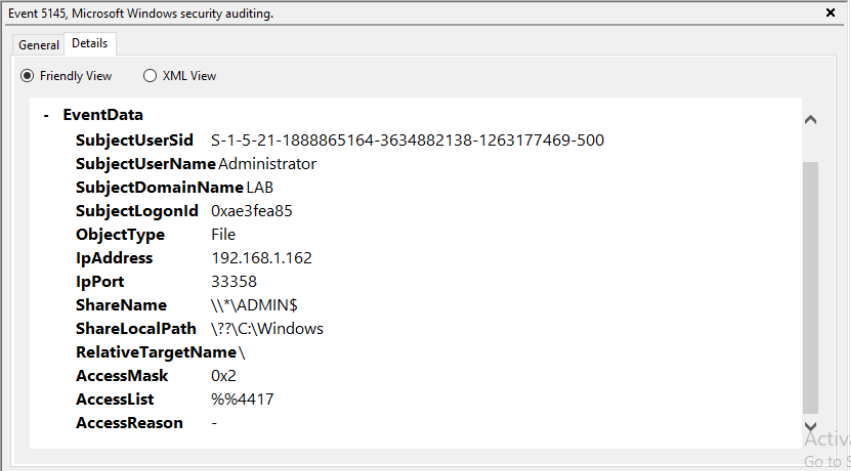Screen dimensions: 851x471
Task: Select the Details tab
Action: 90,44
